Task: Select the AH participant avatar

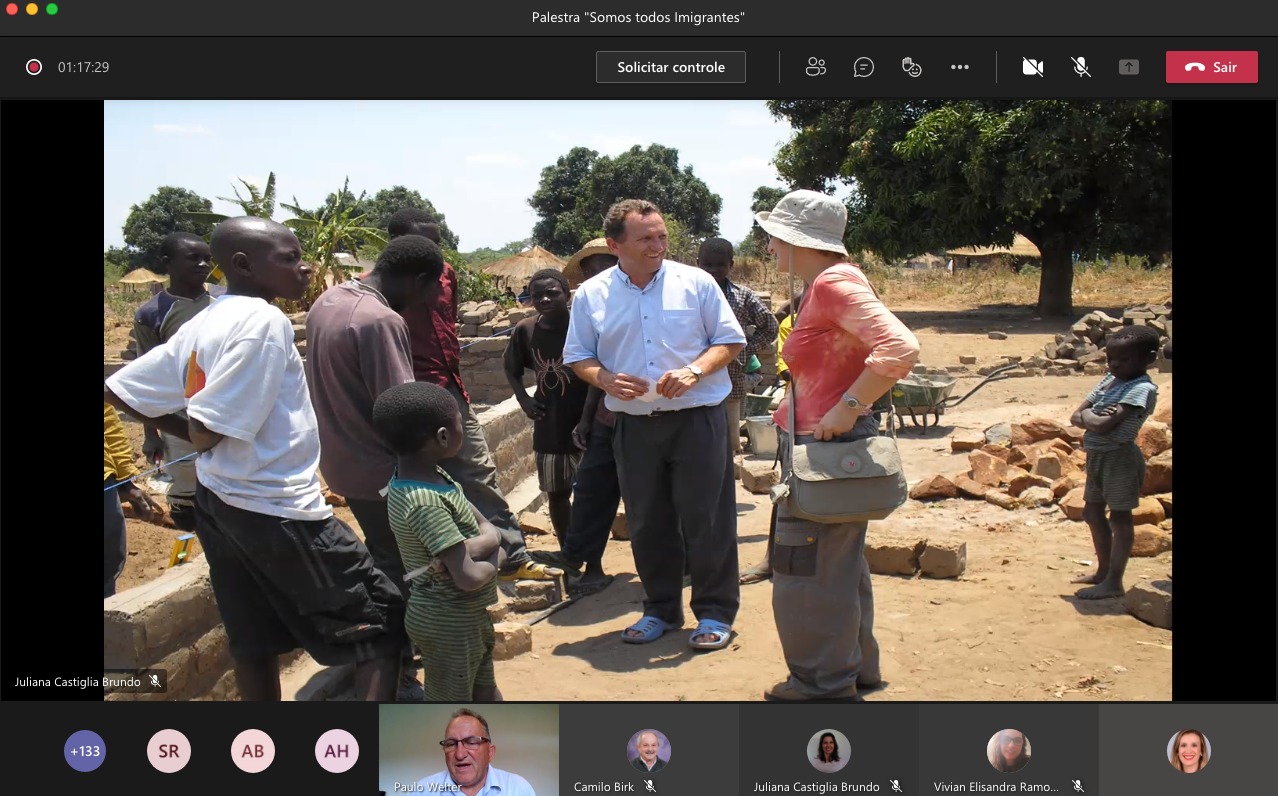Action: pos(337,751)
